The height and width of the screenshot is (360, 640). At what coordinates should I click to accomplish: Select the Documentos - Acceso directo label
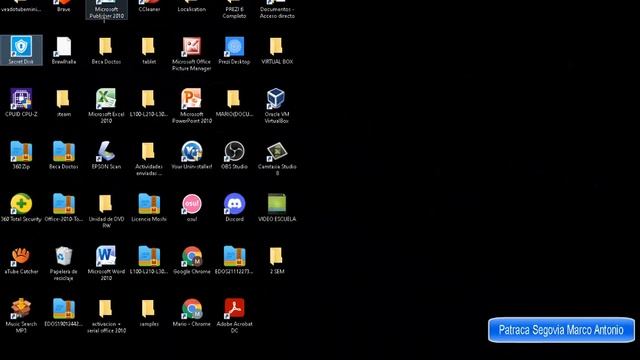(277, 13)
